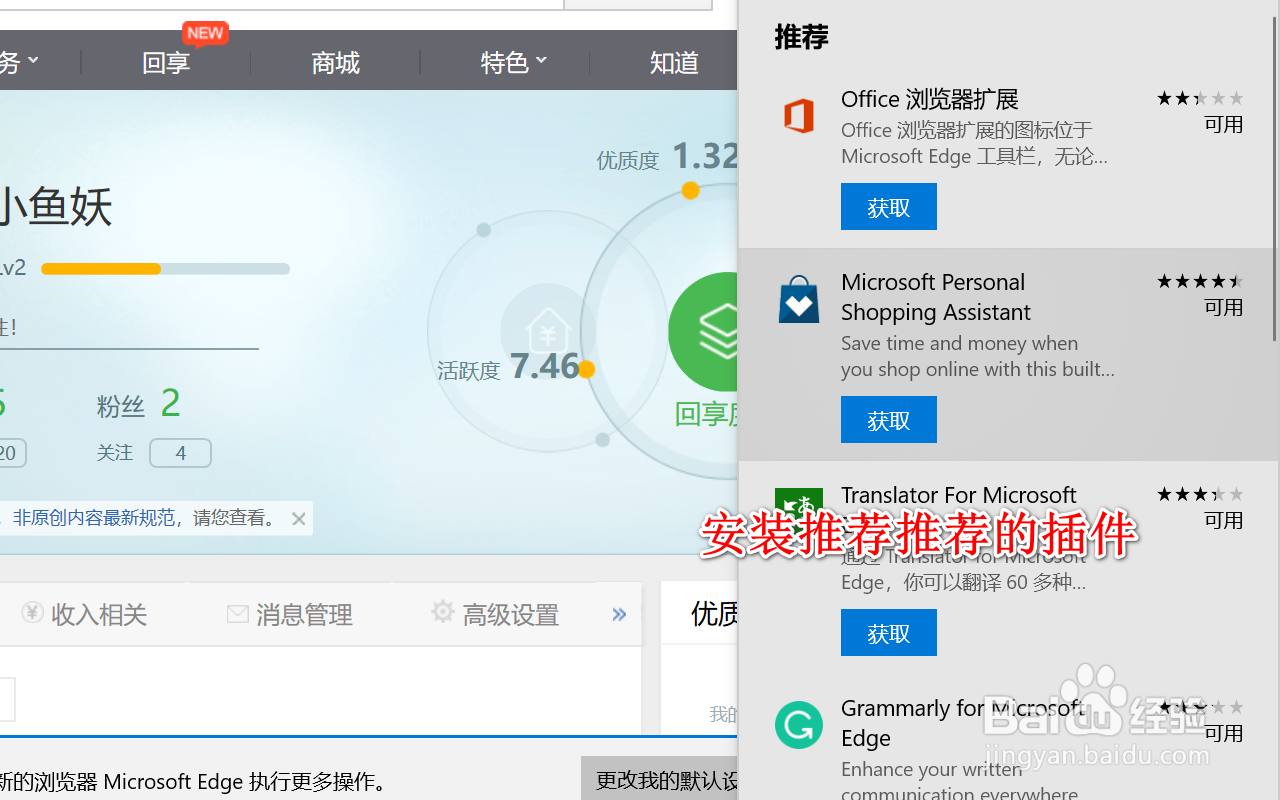The height and width of the screenshot is (800, 1280).
Task: Click the gear icon beside 高级设置
Action: (442, 612)
